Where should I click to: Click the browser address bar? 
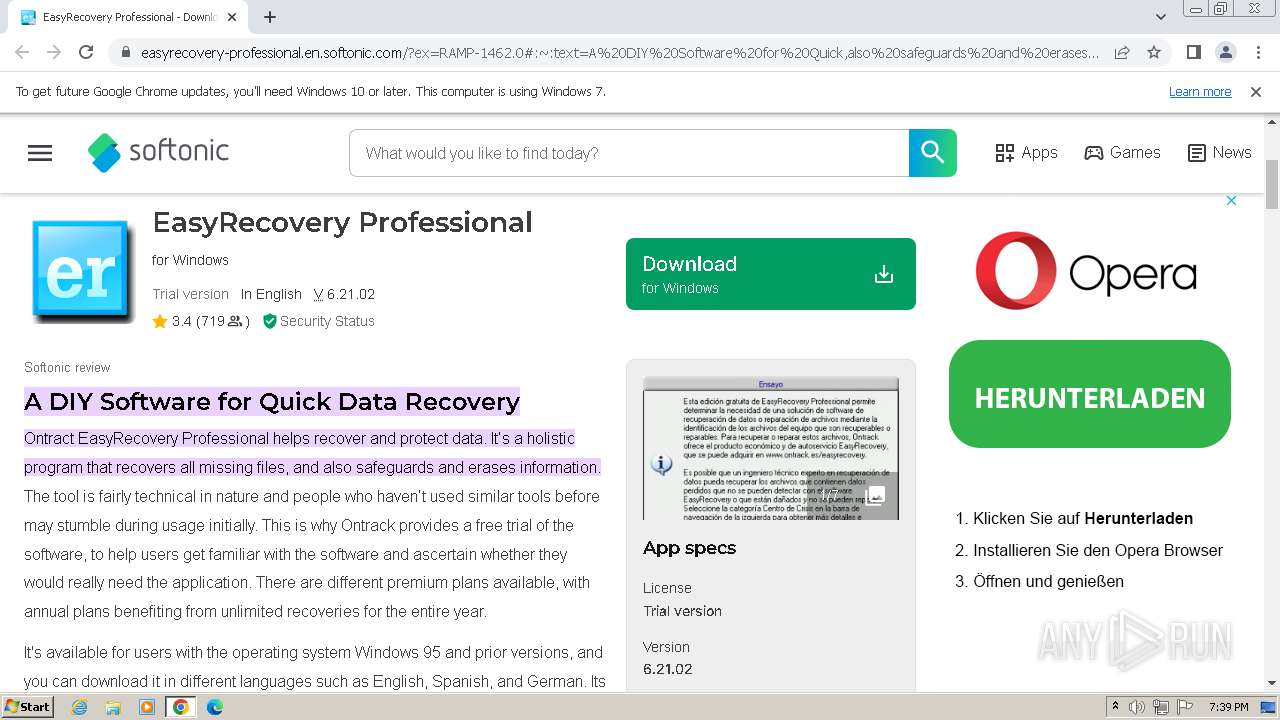pyautogui.click(x=620, y=52)
